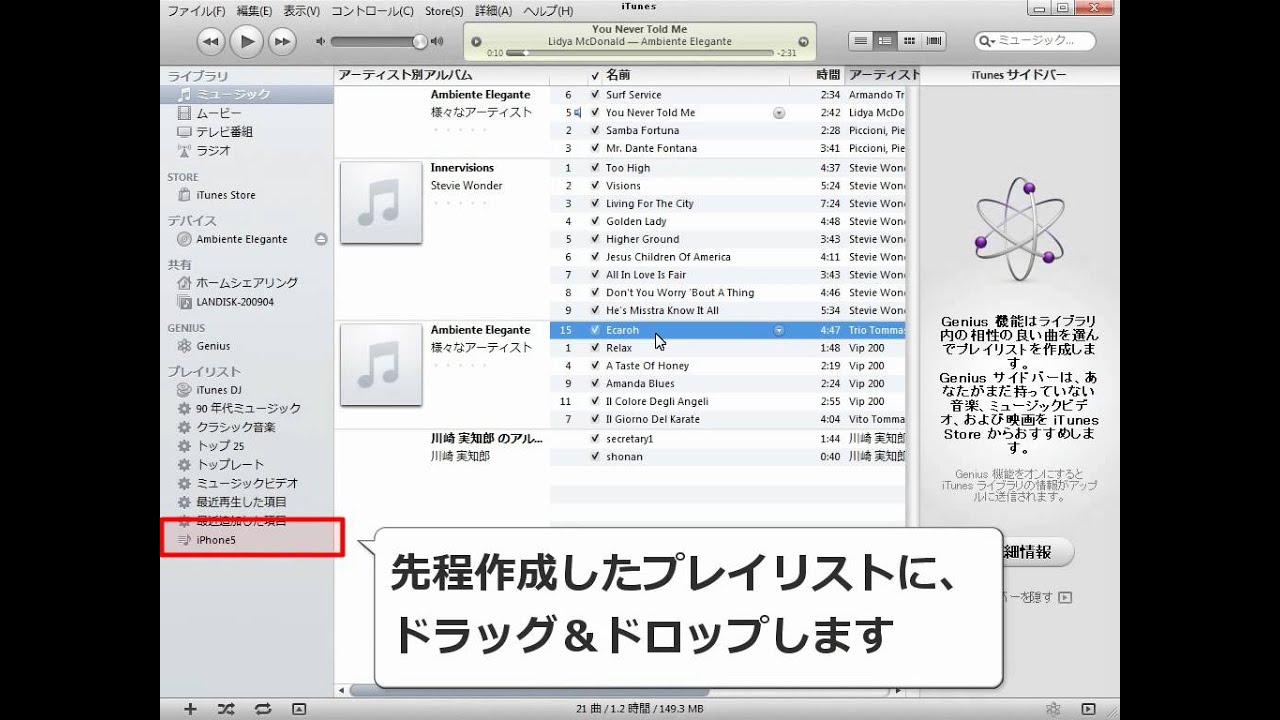
Task: Uncheck the secretary1 checkbox
Action: 595,439
